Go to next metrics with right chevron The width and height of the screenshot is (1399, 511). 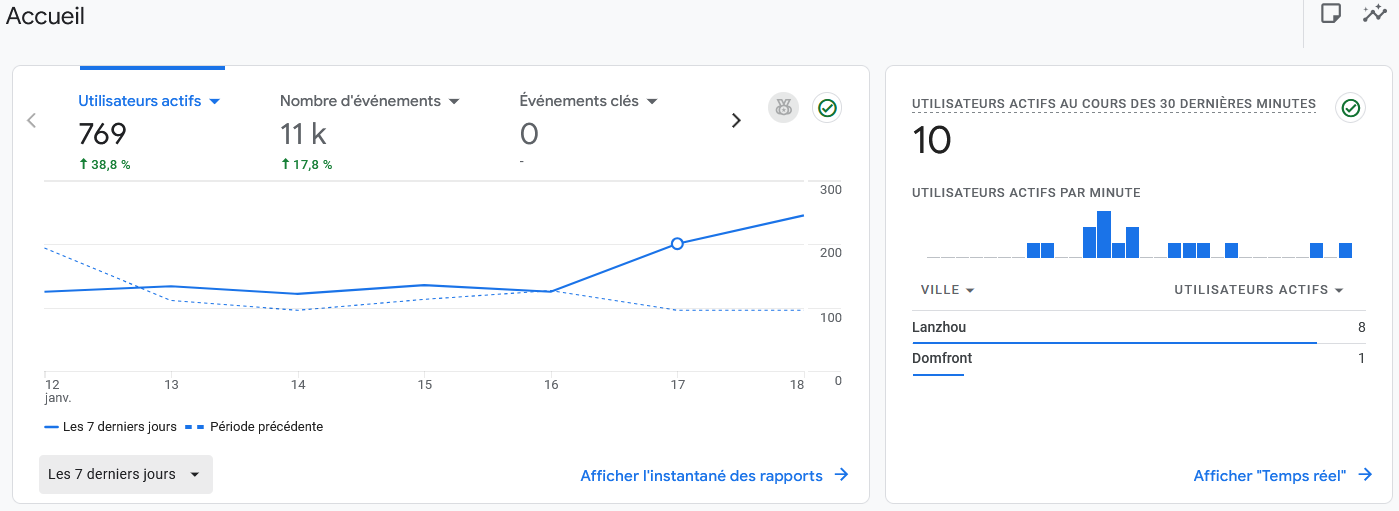click(x=736, y=121)
